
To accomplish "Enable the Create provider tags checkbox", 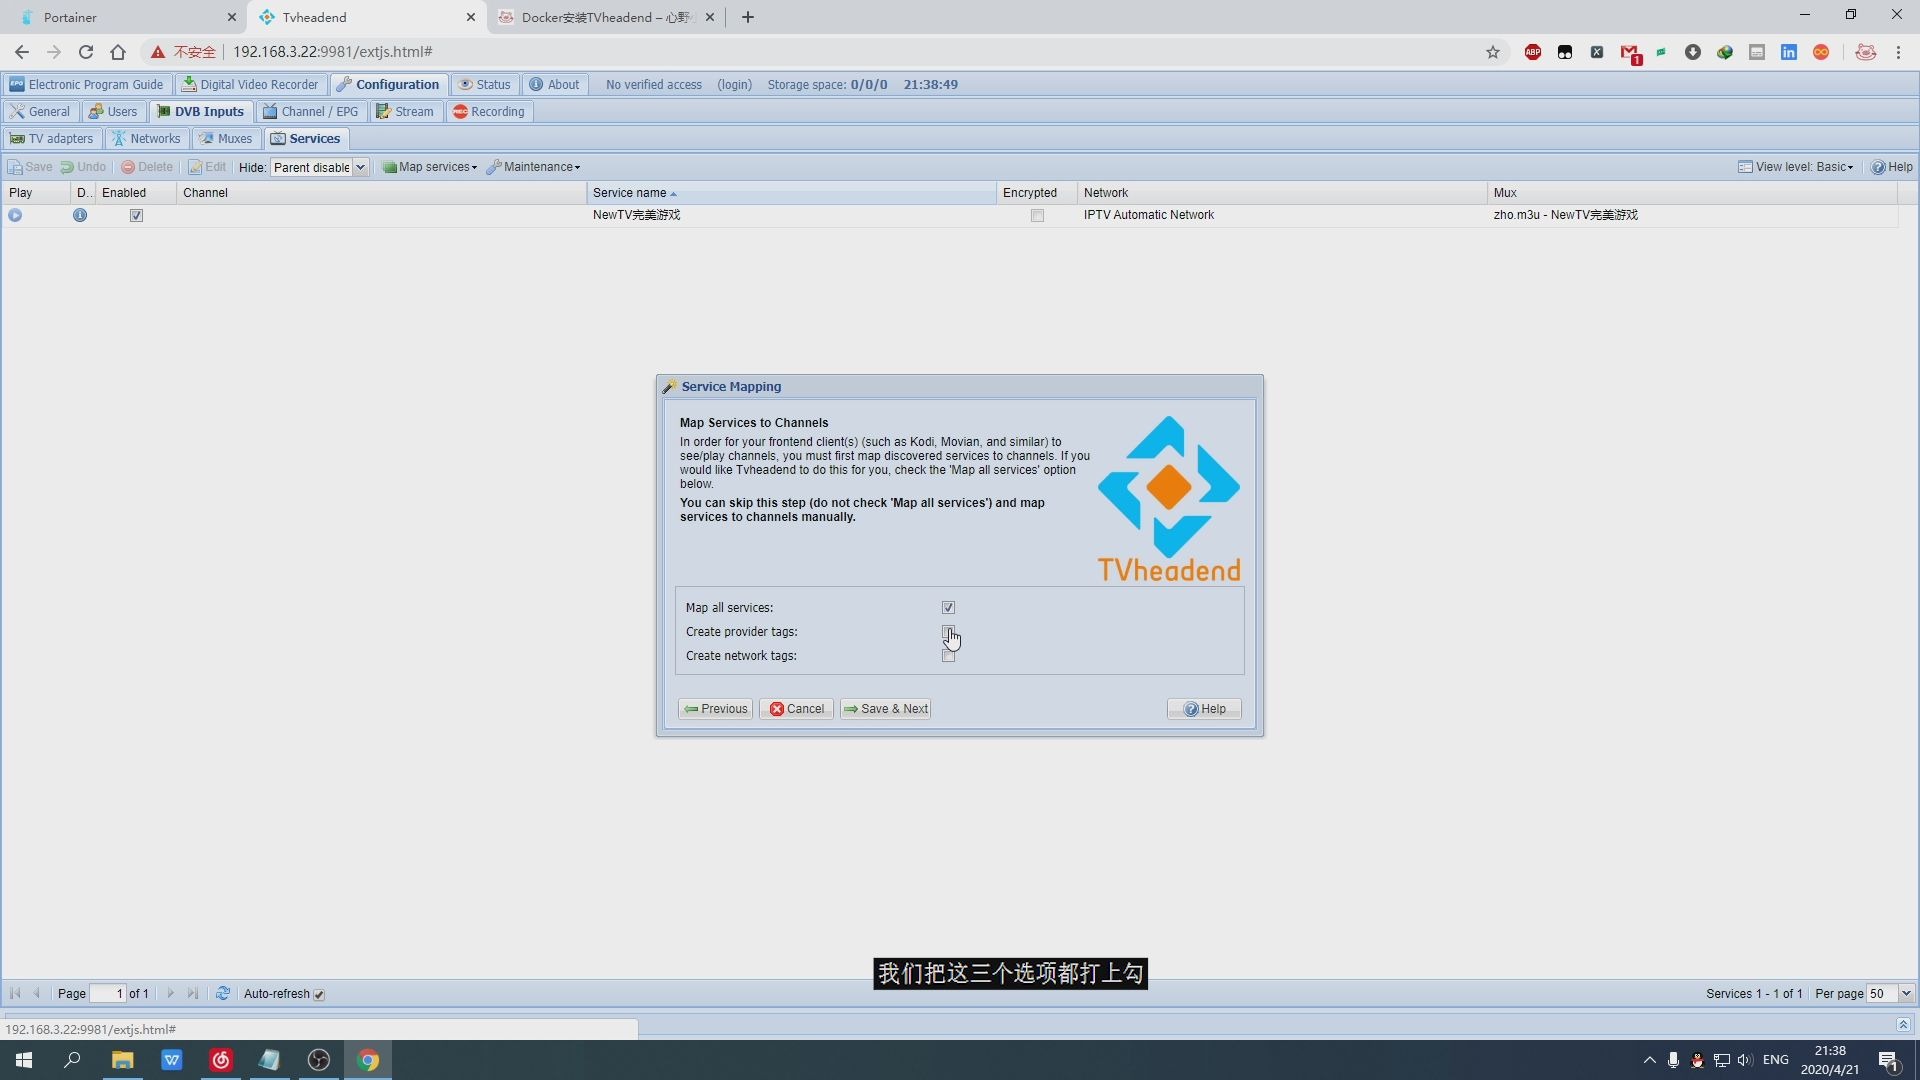I will [948, 631].
